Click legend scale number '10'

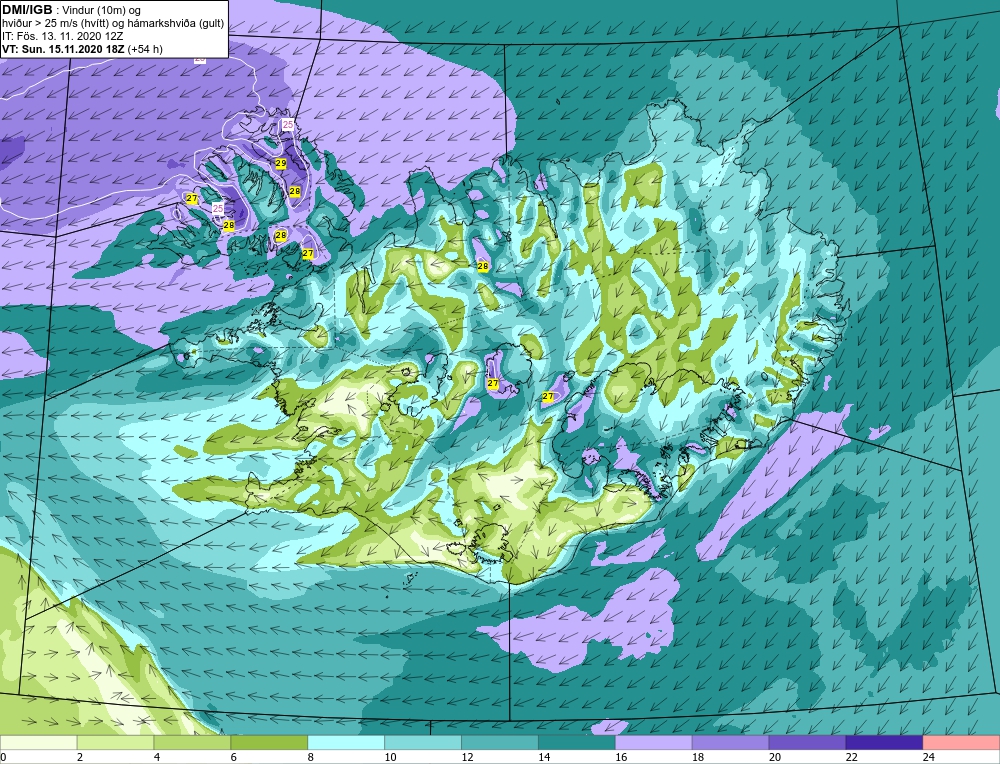[x=390, y=757]
